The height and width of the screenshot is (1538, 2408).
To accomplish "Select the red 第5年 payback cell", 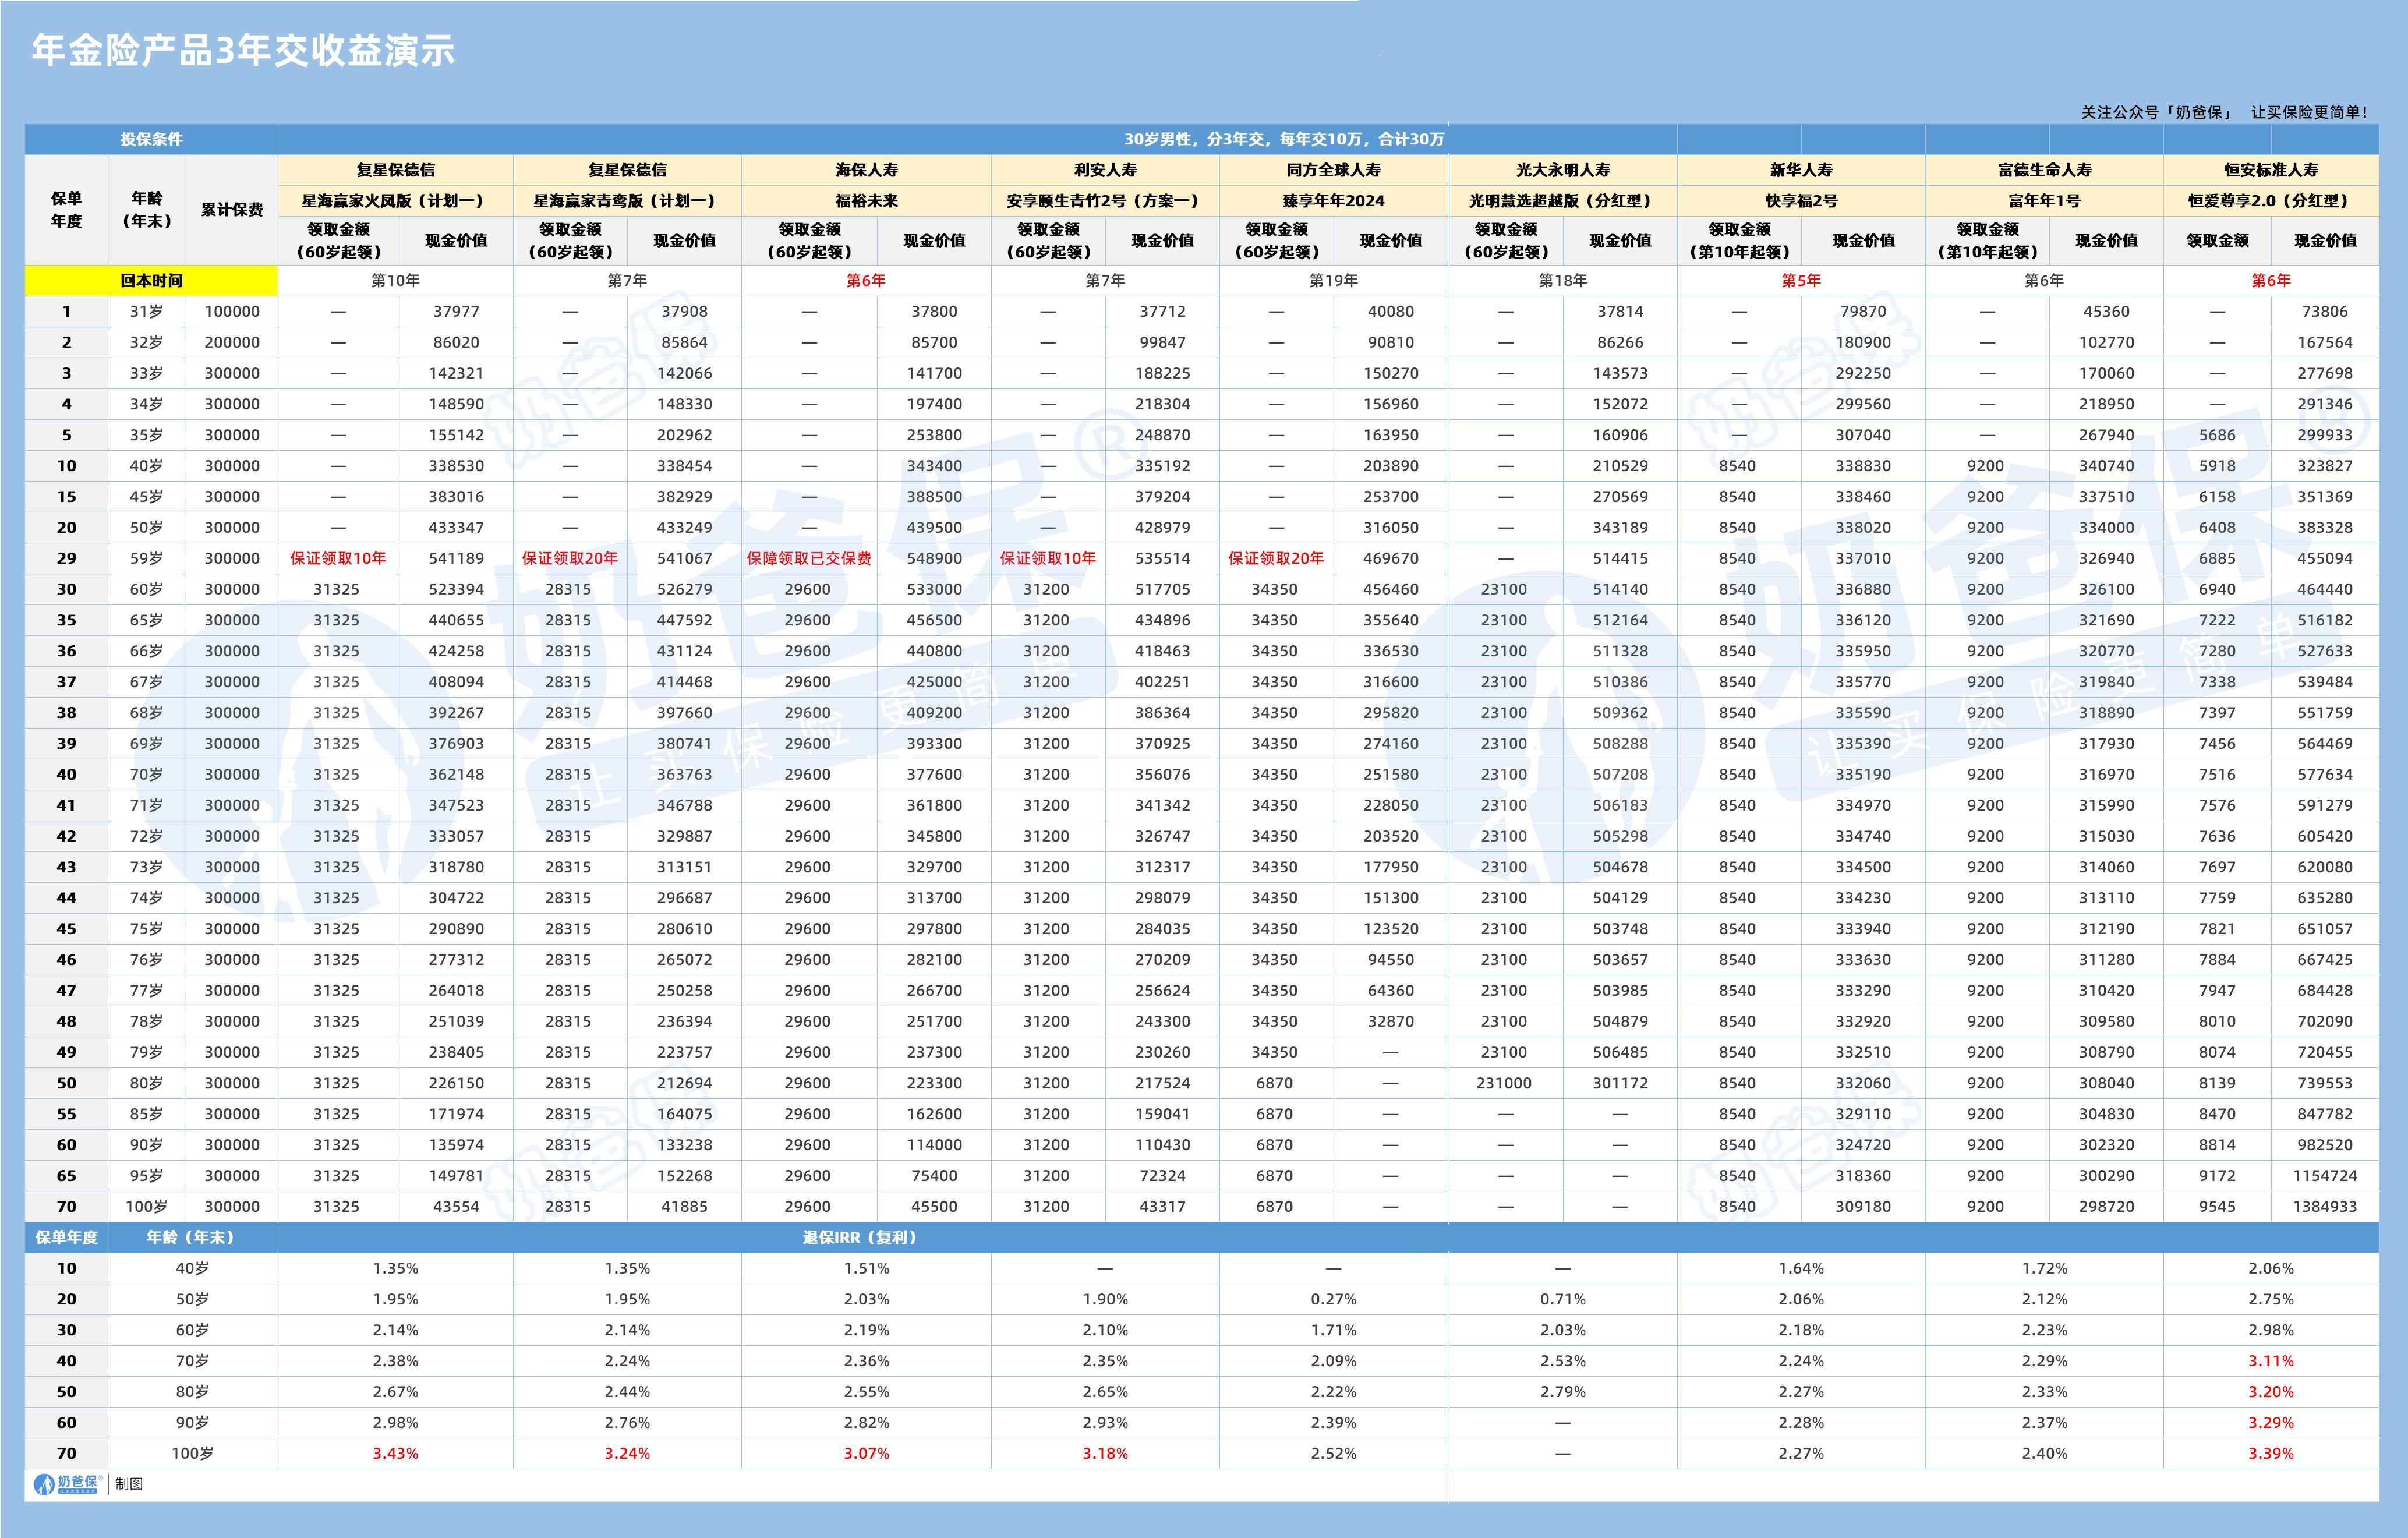I will 1801,281.
